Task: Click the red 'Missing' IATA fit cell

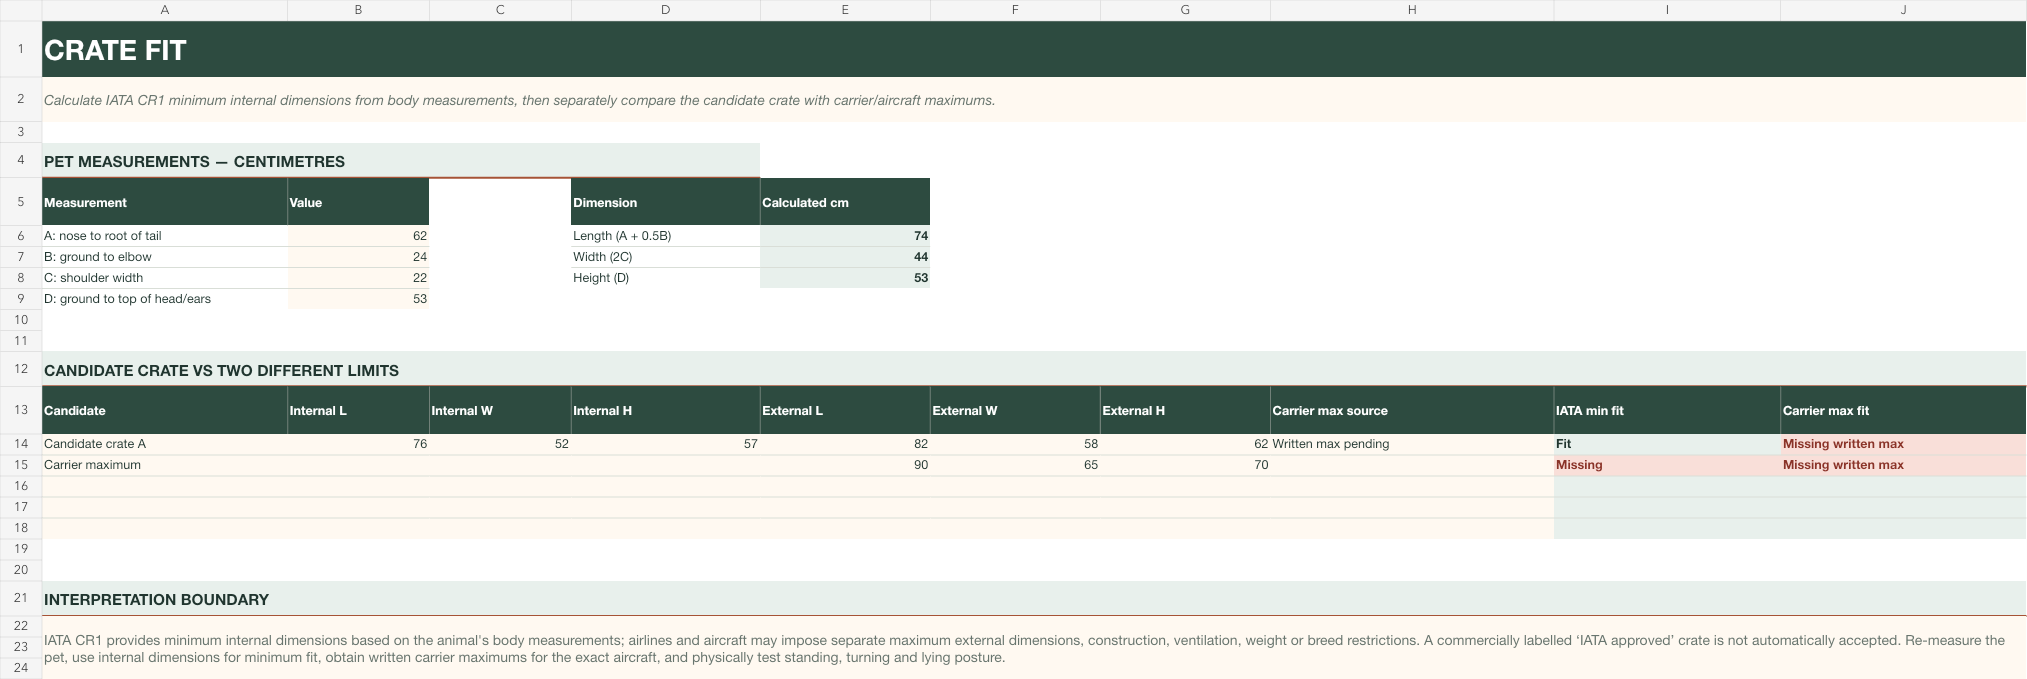Action: point(1667,465)
